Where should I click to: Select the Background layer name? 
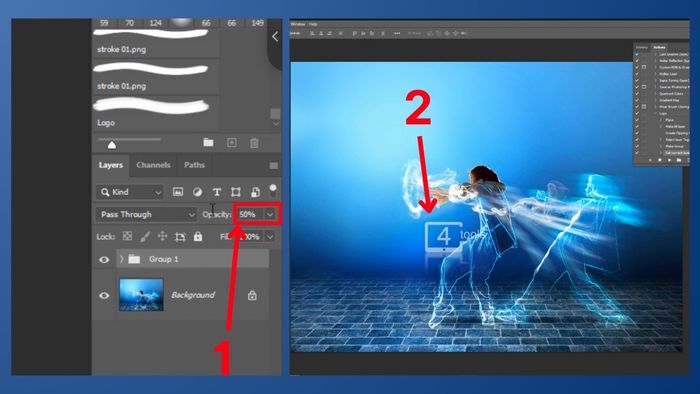pyautogui.click(x=193, y=295)
